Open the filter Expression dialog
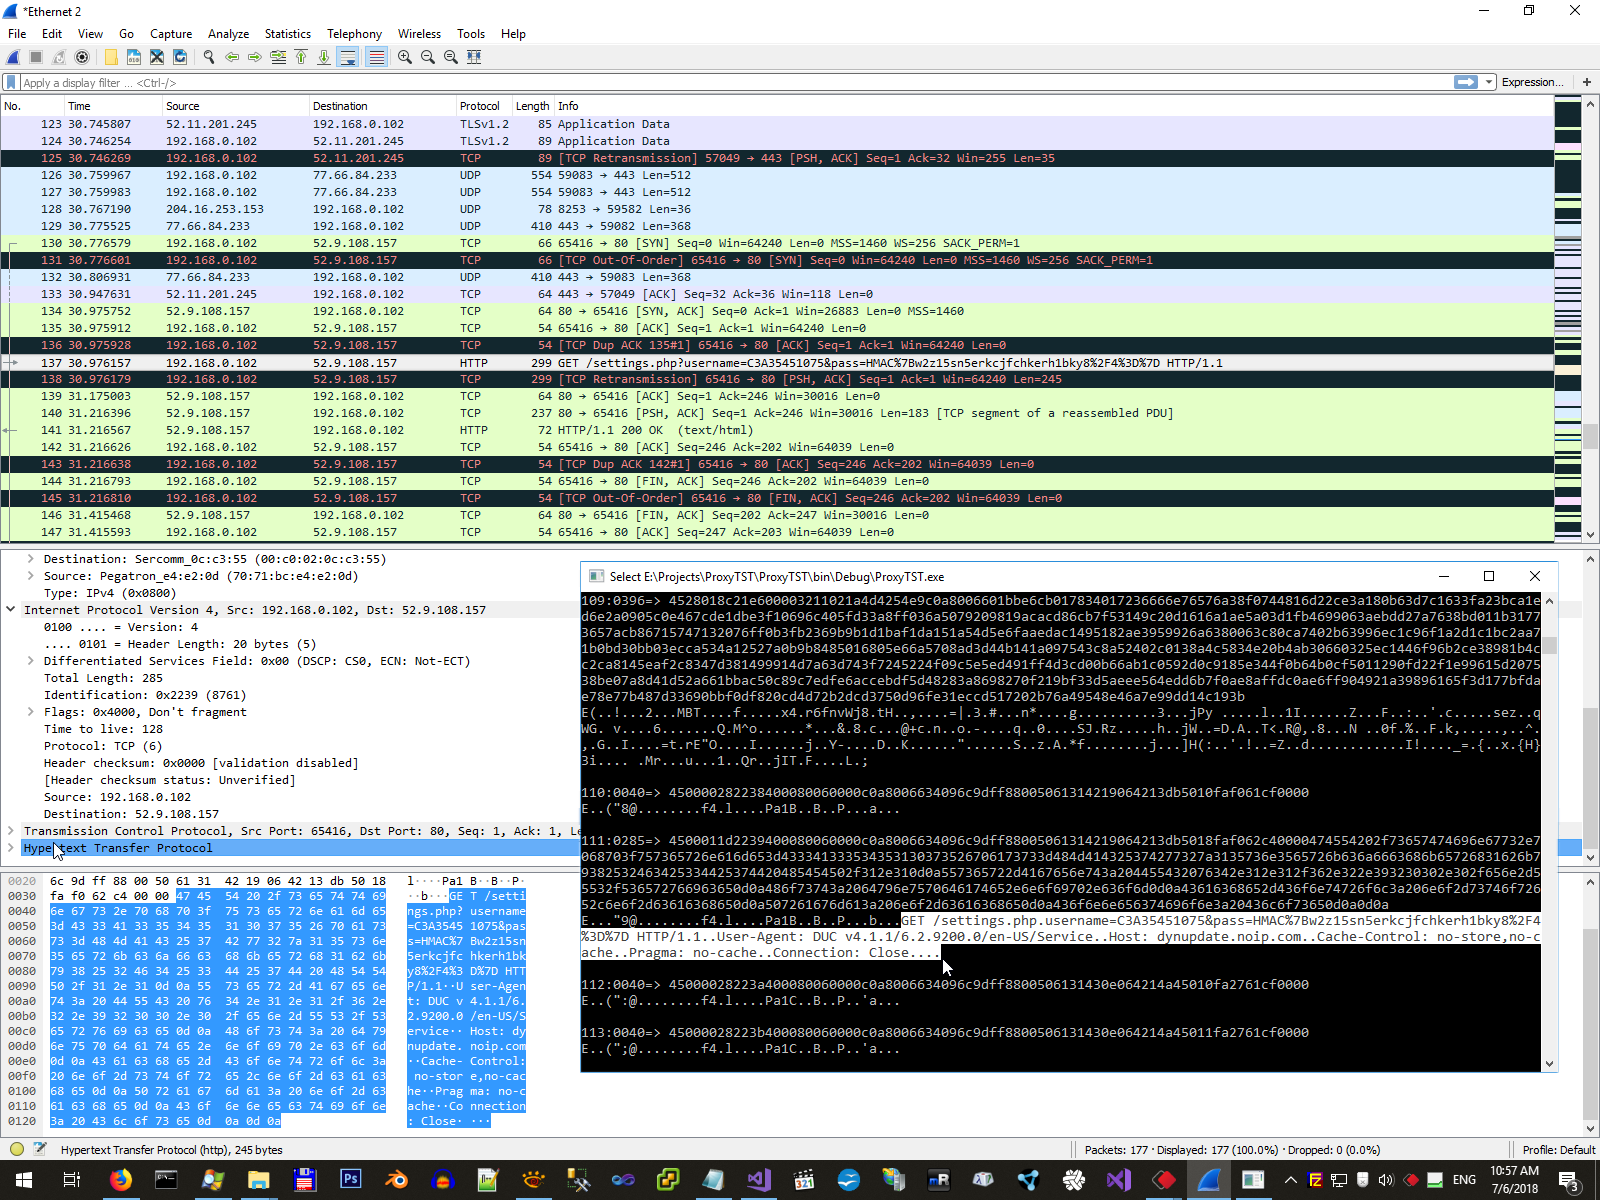The image size is (1600, 1200). pyautogui.click(x=1532, y=82)
